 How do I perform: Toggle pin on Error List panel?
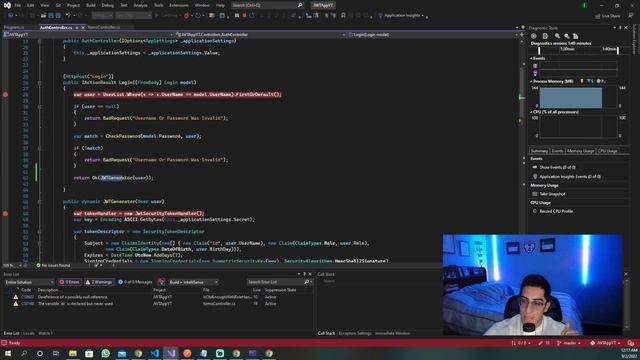[304, 274]
